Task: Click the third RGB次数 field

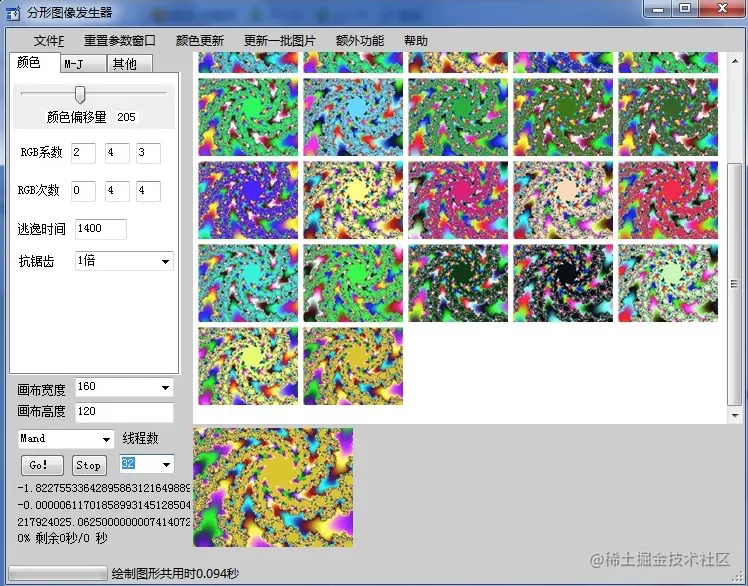Action: pyautogui.click(x=148, y=191)
